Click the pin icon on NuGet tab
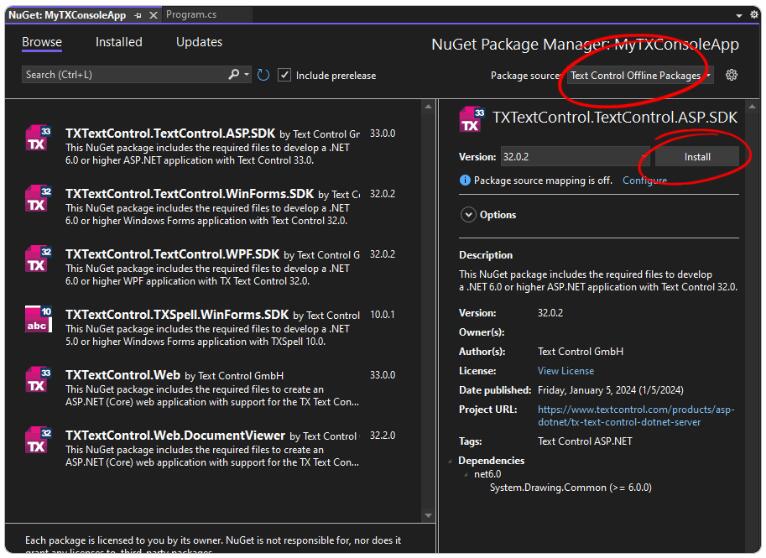766x558 pixels. coord(138,16)
